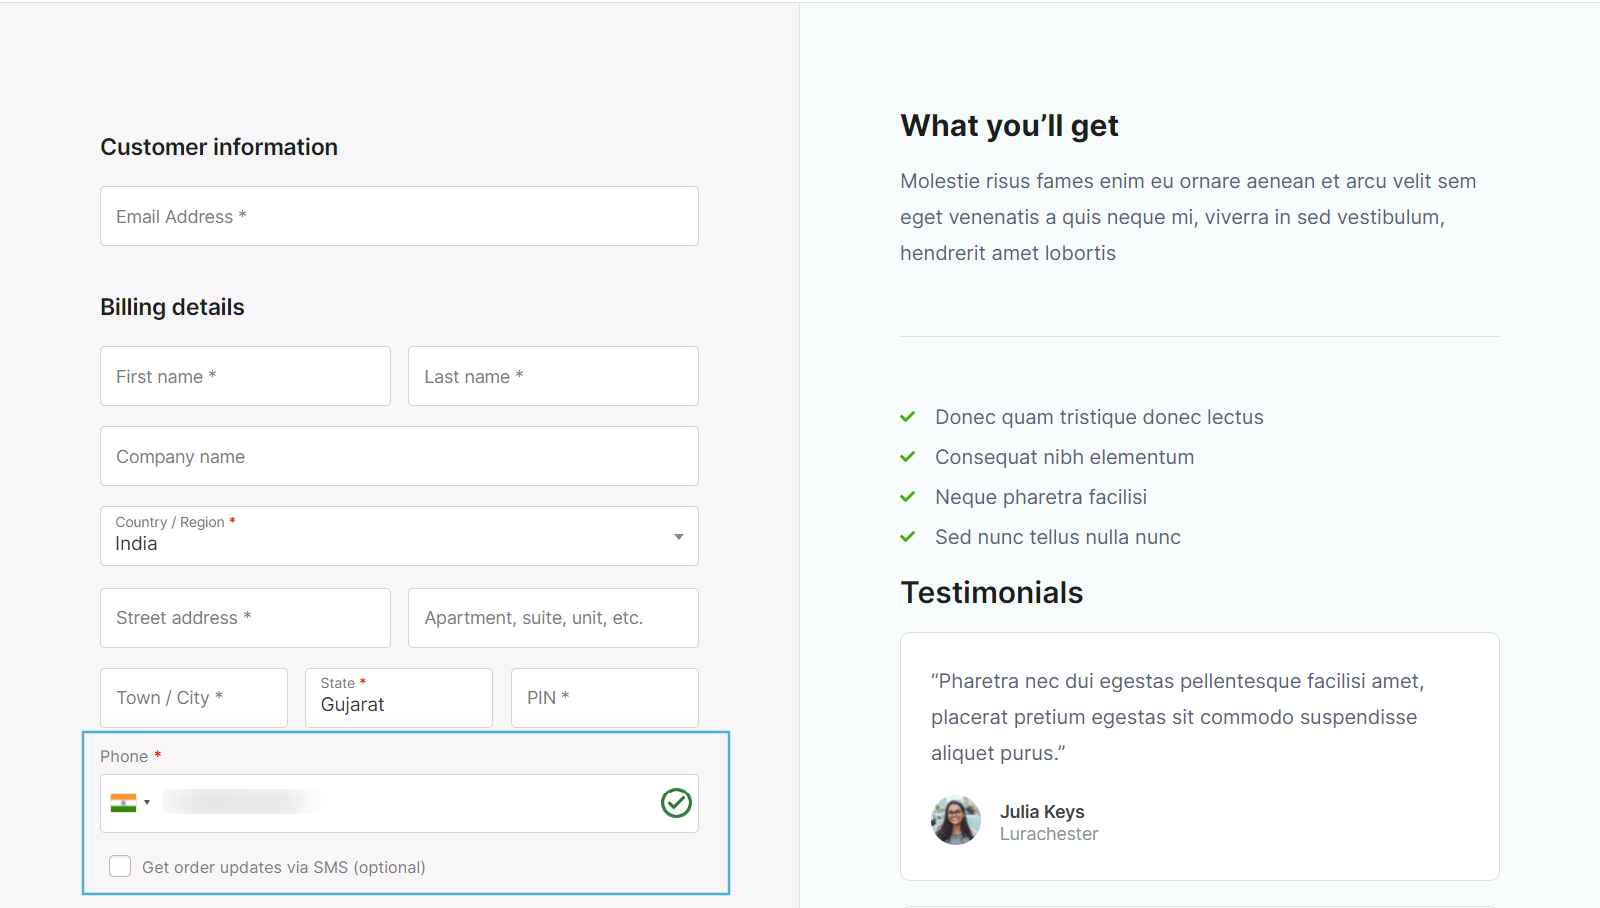This screenshot has width=1600, height=908.
Task: Click checkmark beside Sed nunc tellus
Action: coord(908,537)
